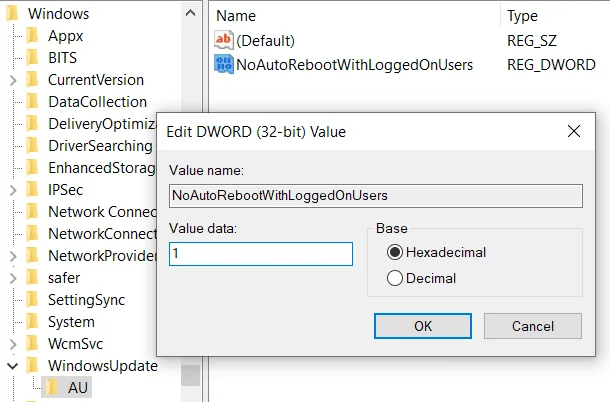The height and width of the screenshot is (402, 610).
Task: Click the Value name field
Action: pos(376,196)
